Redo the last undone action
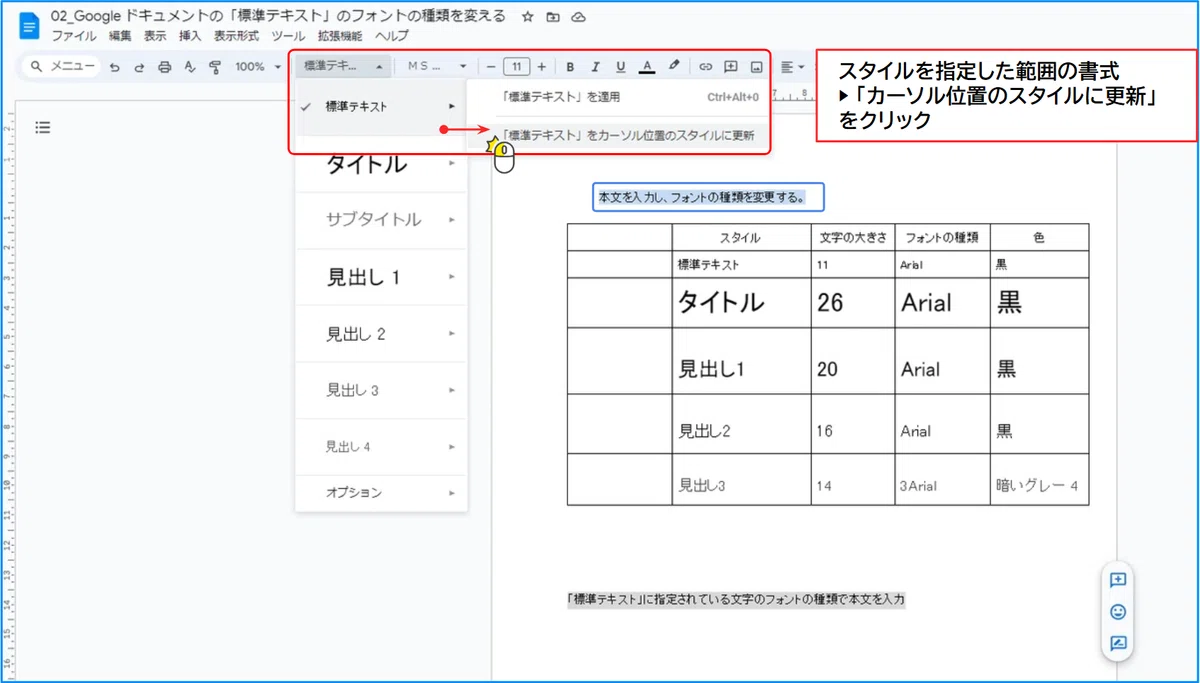This screenshot has width=1200, height=683. tap(139, 67)
